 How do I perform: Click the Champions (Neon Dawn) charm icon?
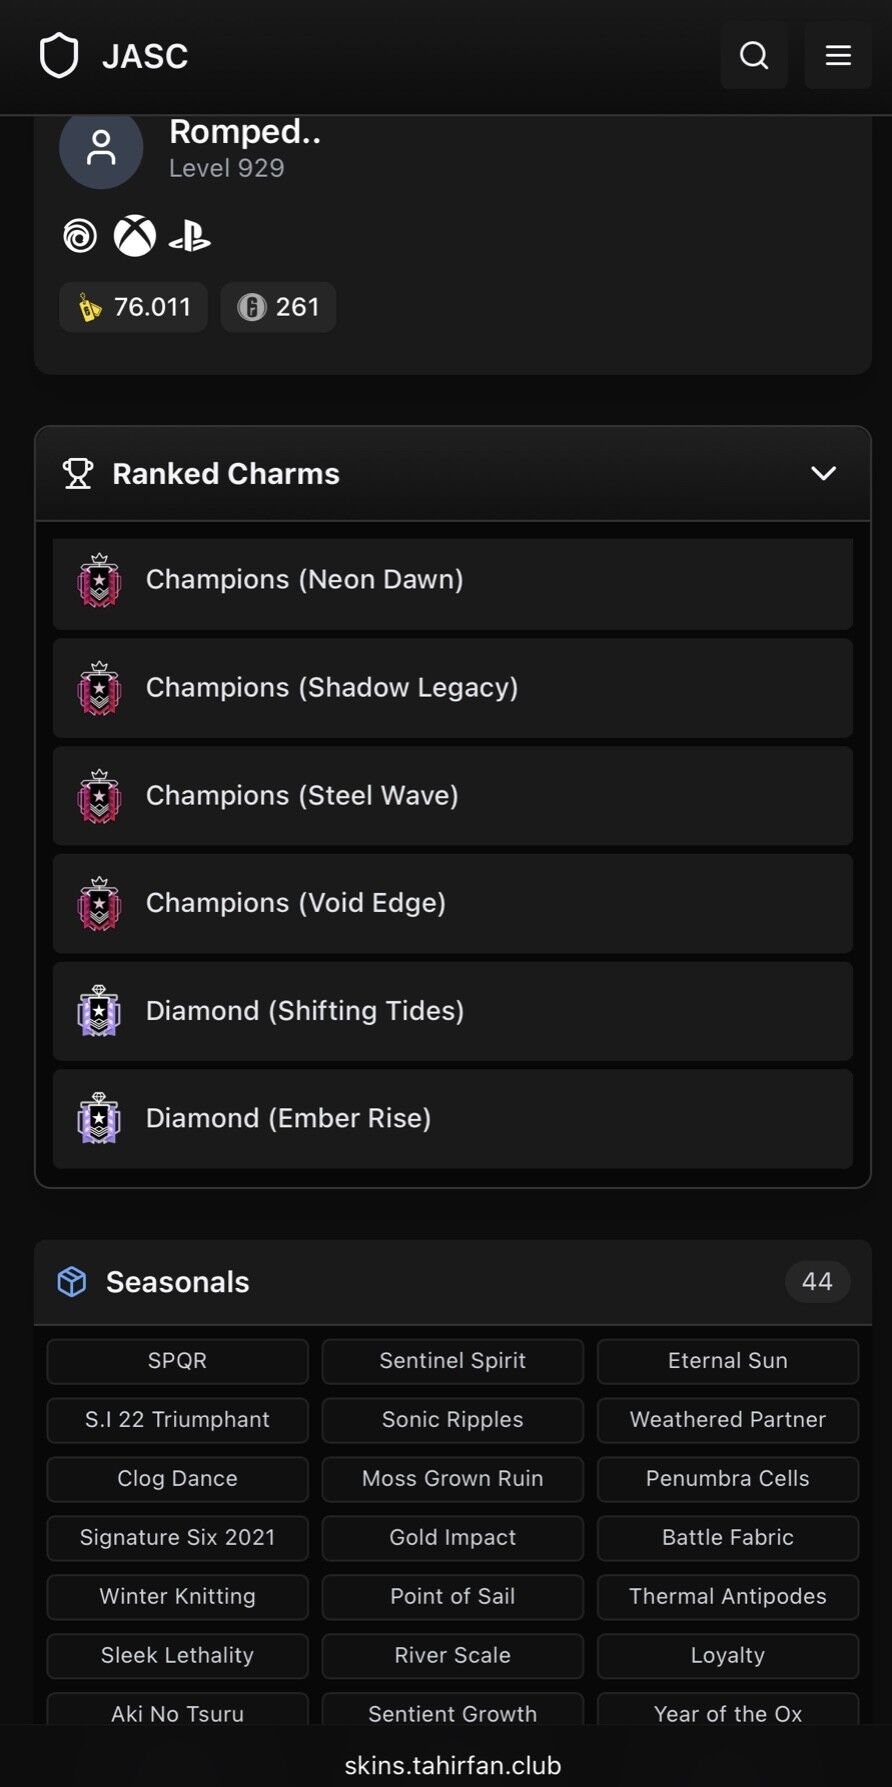[98, 582]
